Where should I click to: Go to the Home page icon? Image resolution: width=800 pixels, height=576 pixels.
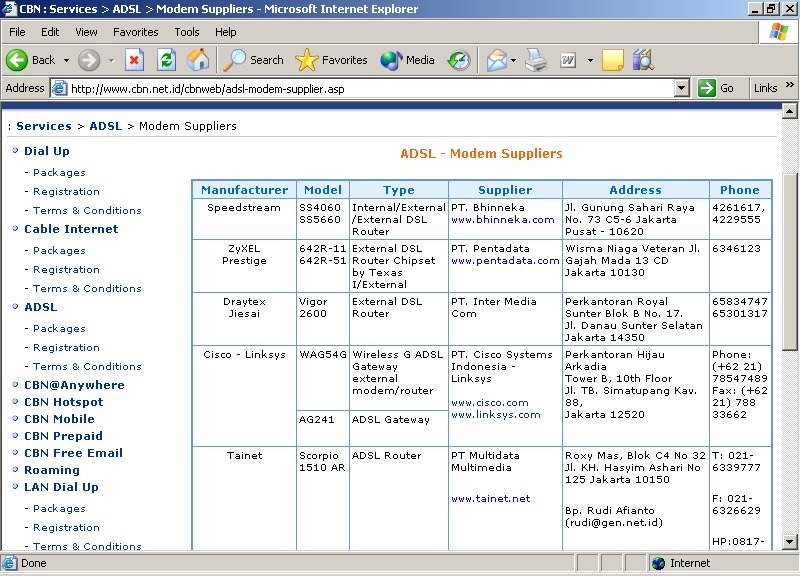click(198, 60)
